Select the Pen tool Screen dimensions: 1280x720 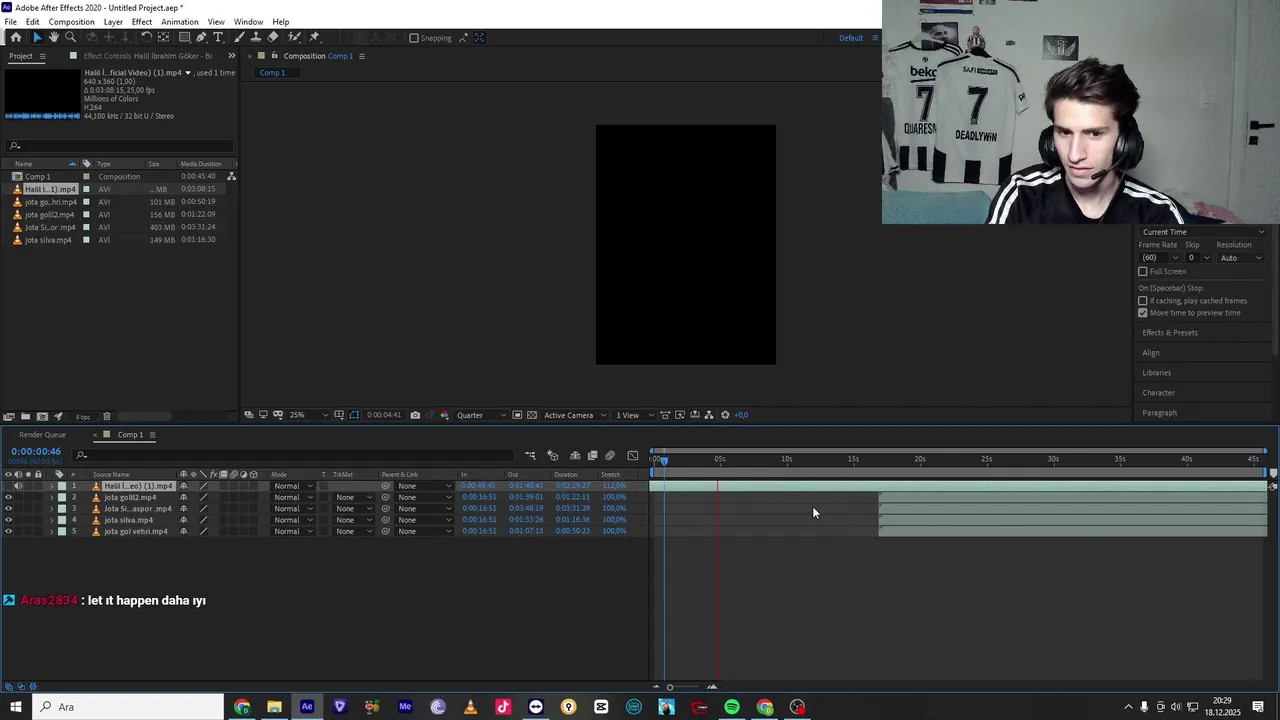point(201,37)
